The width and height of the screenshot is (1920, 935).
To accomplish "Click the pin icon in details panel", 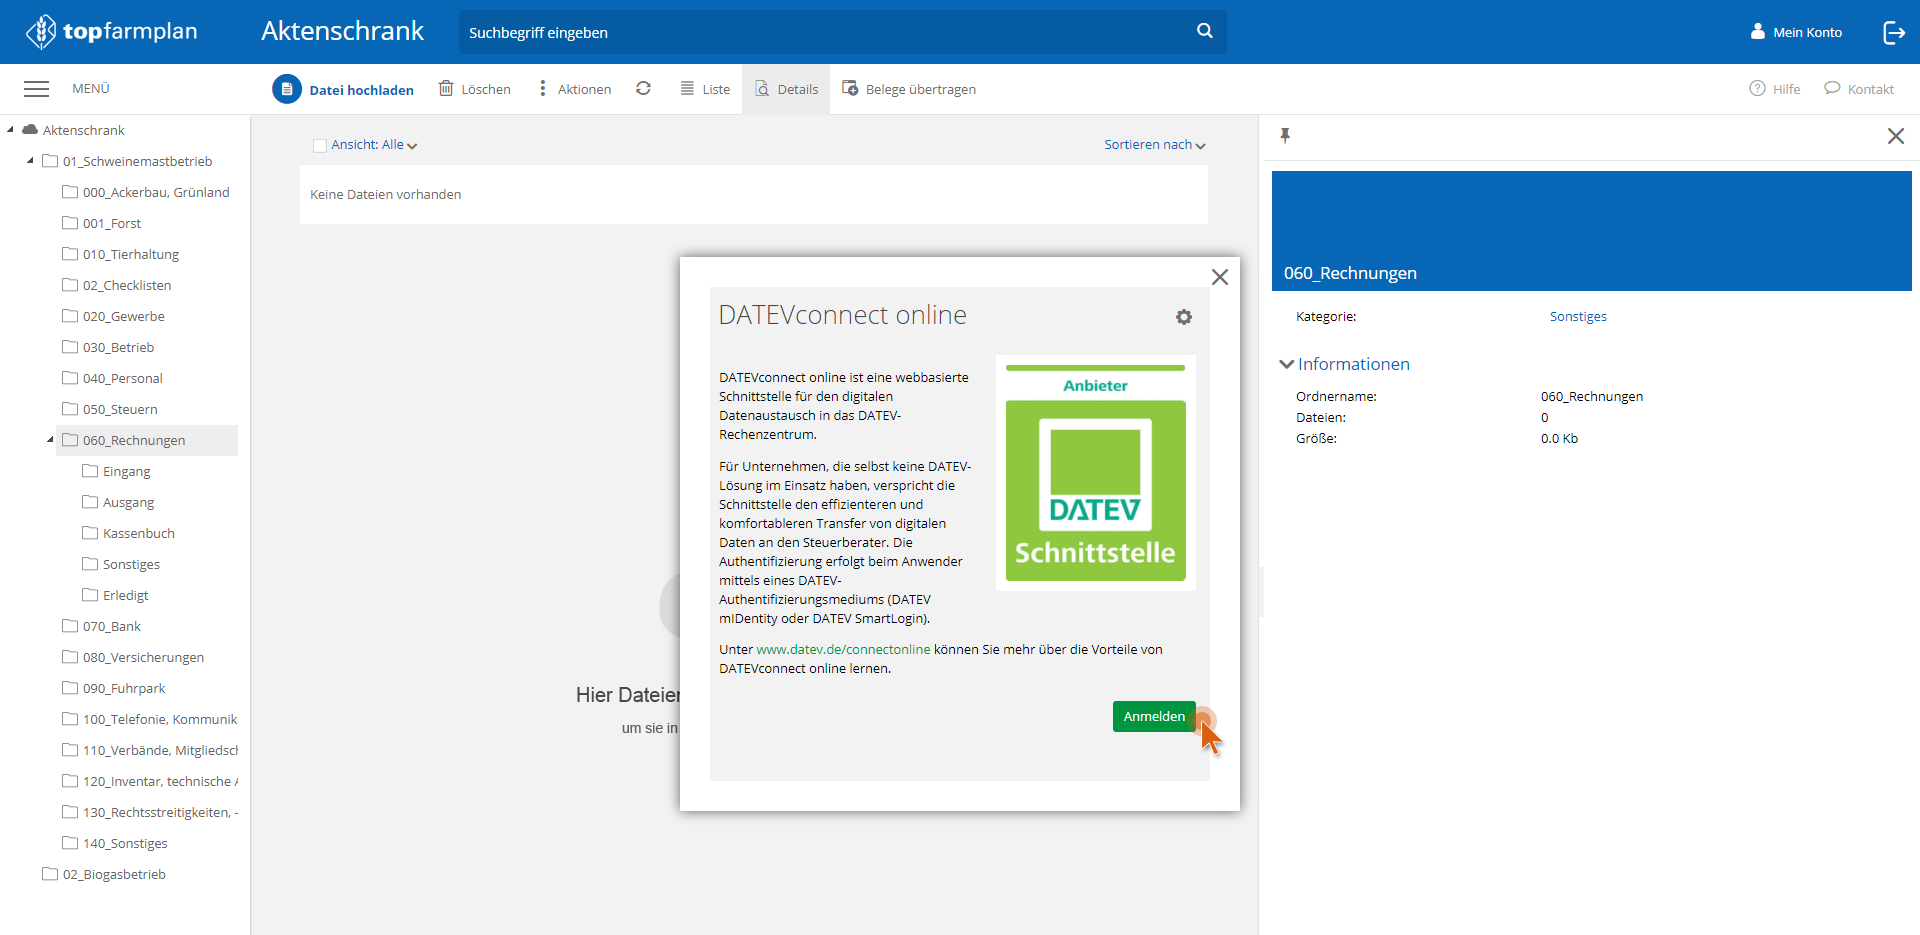I will click(1285, 135).
